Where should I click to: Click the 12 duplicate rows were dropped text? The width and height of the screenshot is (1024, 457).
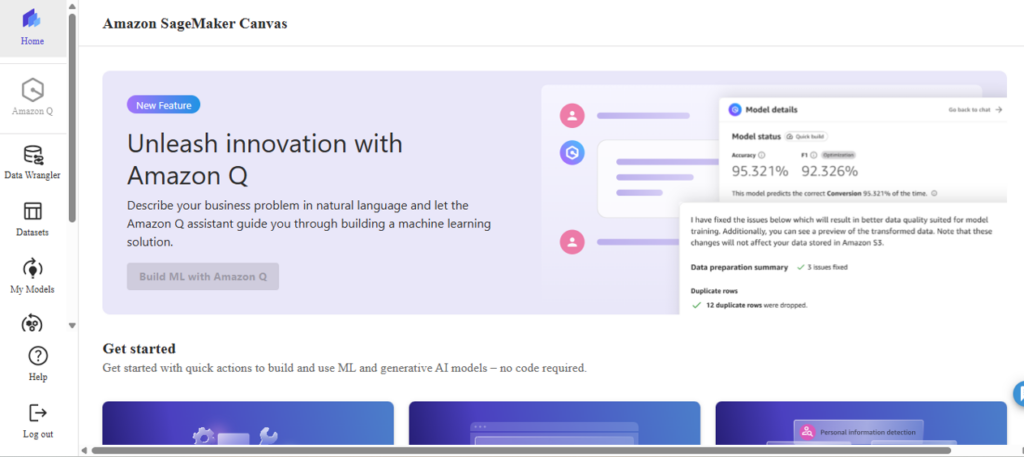(756, 305)
